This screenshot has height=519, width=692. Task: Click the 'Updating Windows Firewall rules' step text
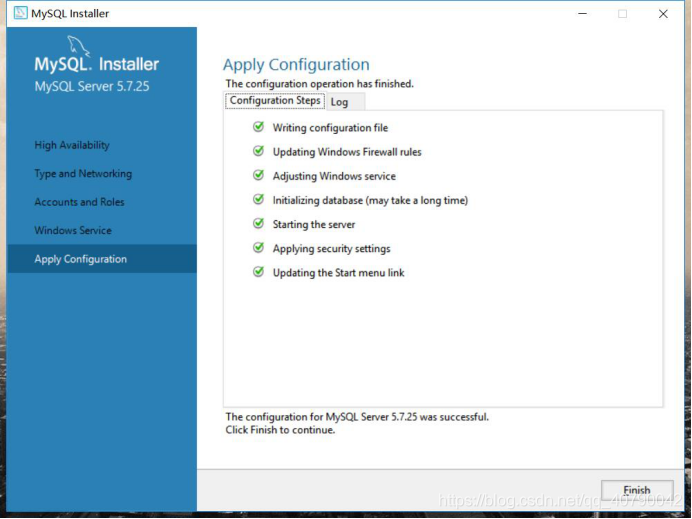[x=347, y=152]
